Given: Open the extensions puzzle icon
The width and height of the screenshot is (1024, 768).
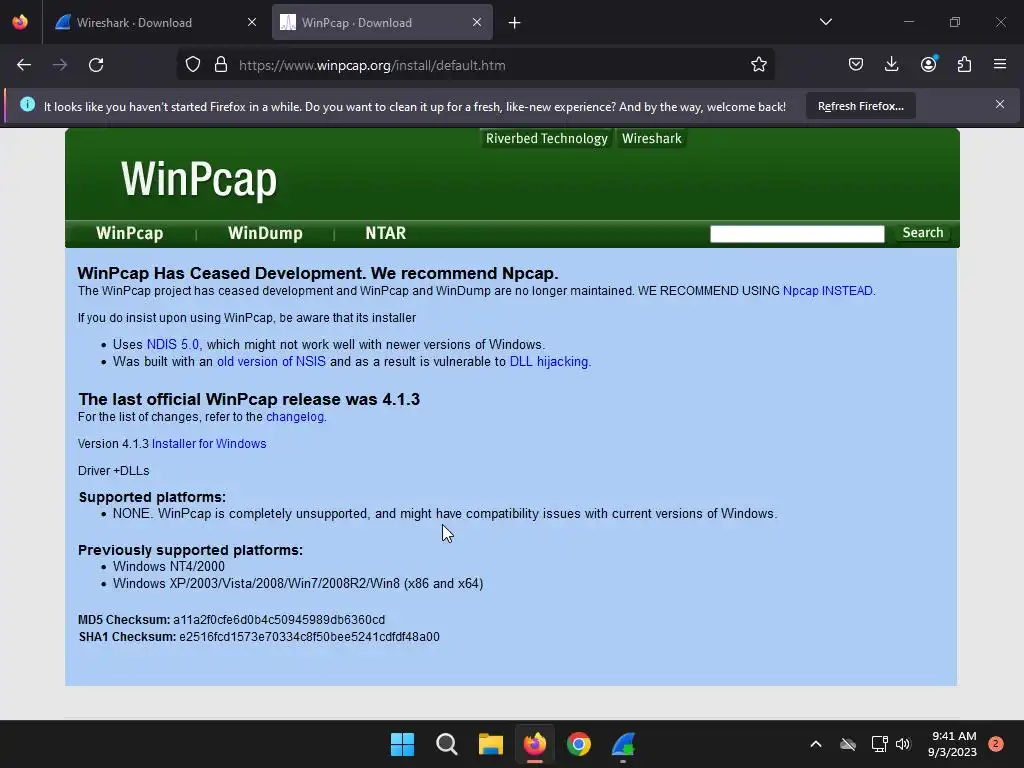Looking at the screenshot, I should [964, 65].
